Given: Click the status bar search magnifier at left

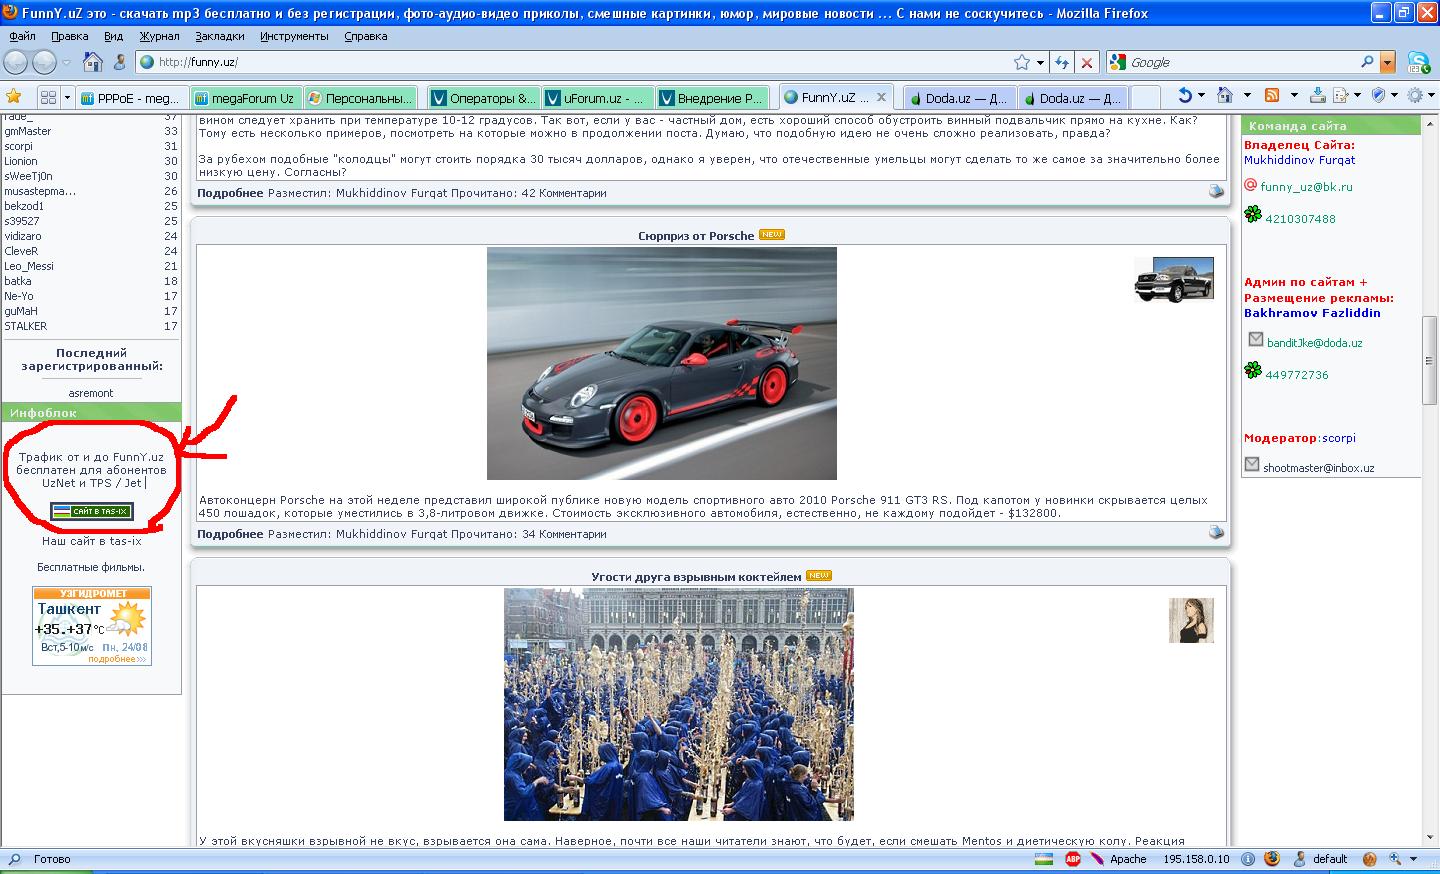Looking at the screenshot, I should pos(15,859).
